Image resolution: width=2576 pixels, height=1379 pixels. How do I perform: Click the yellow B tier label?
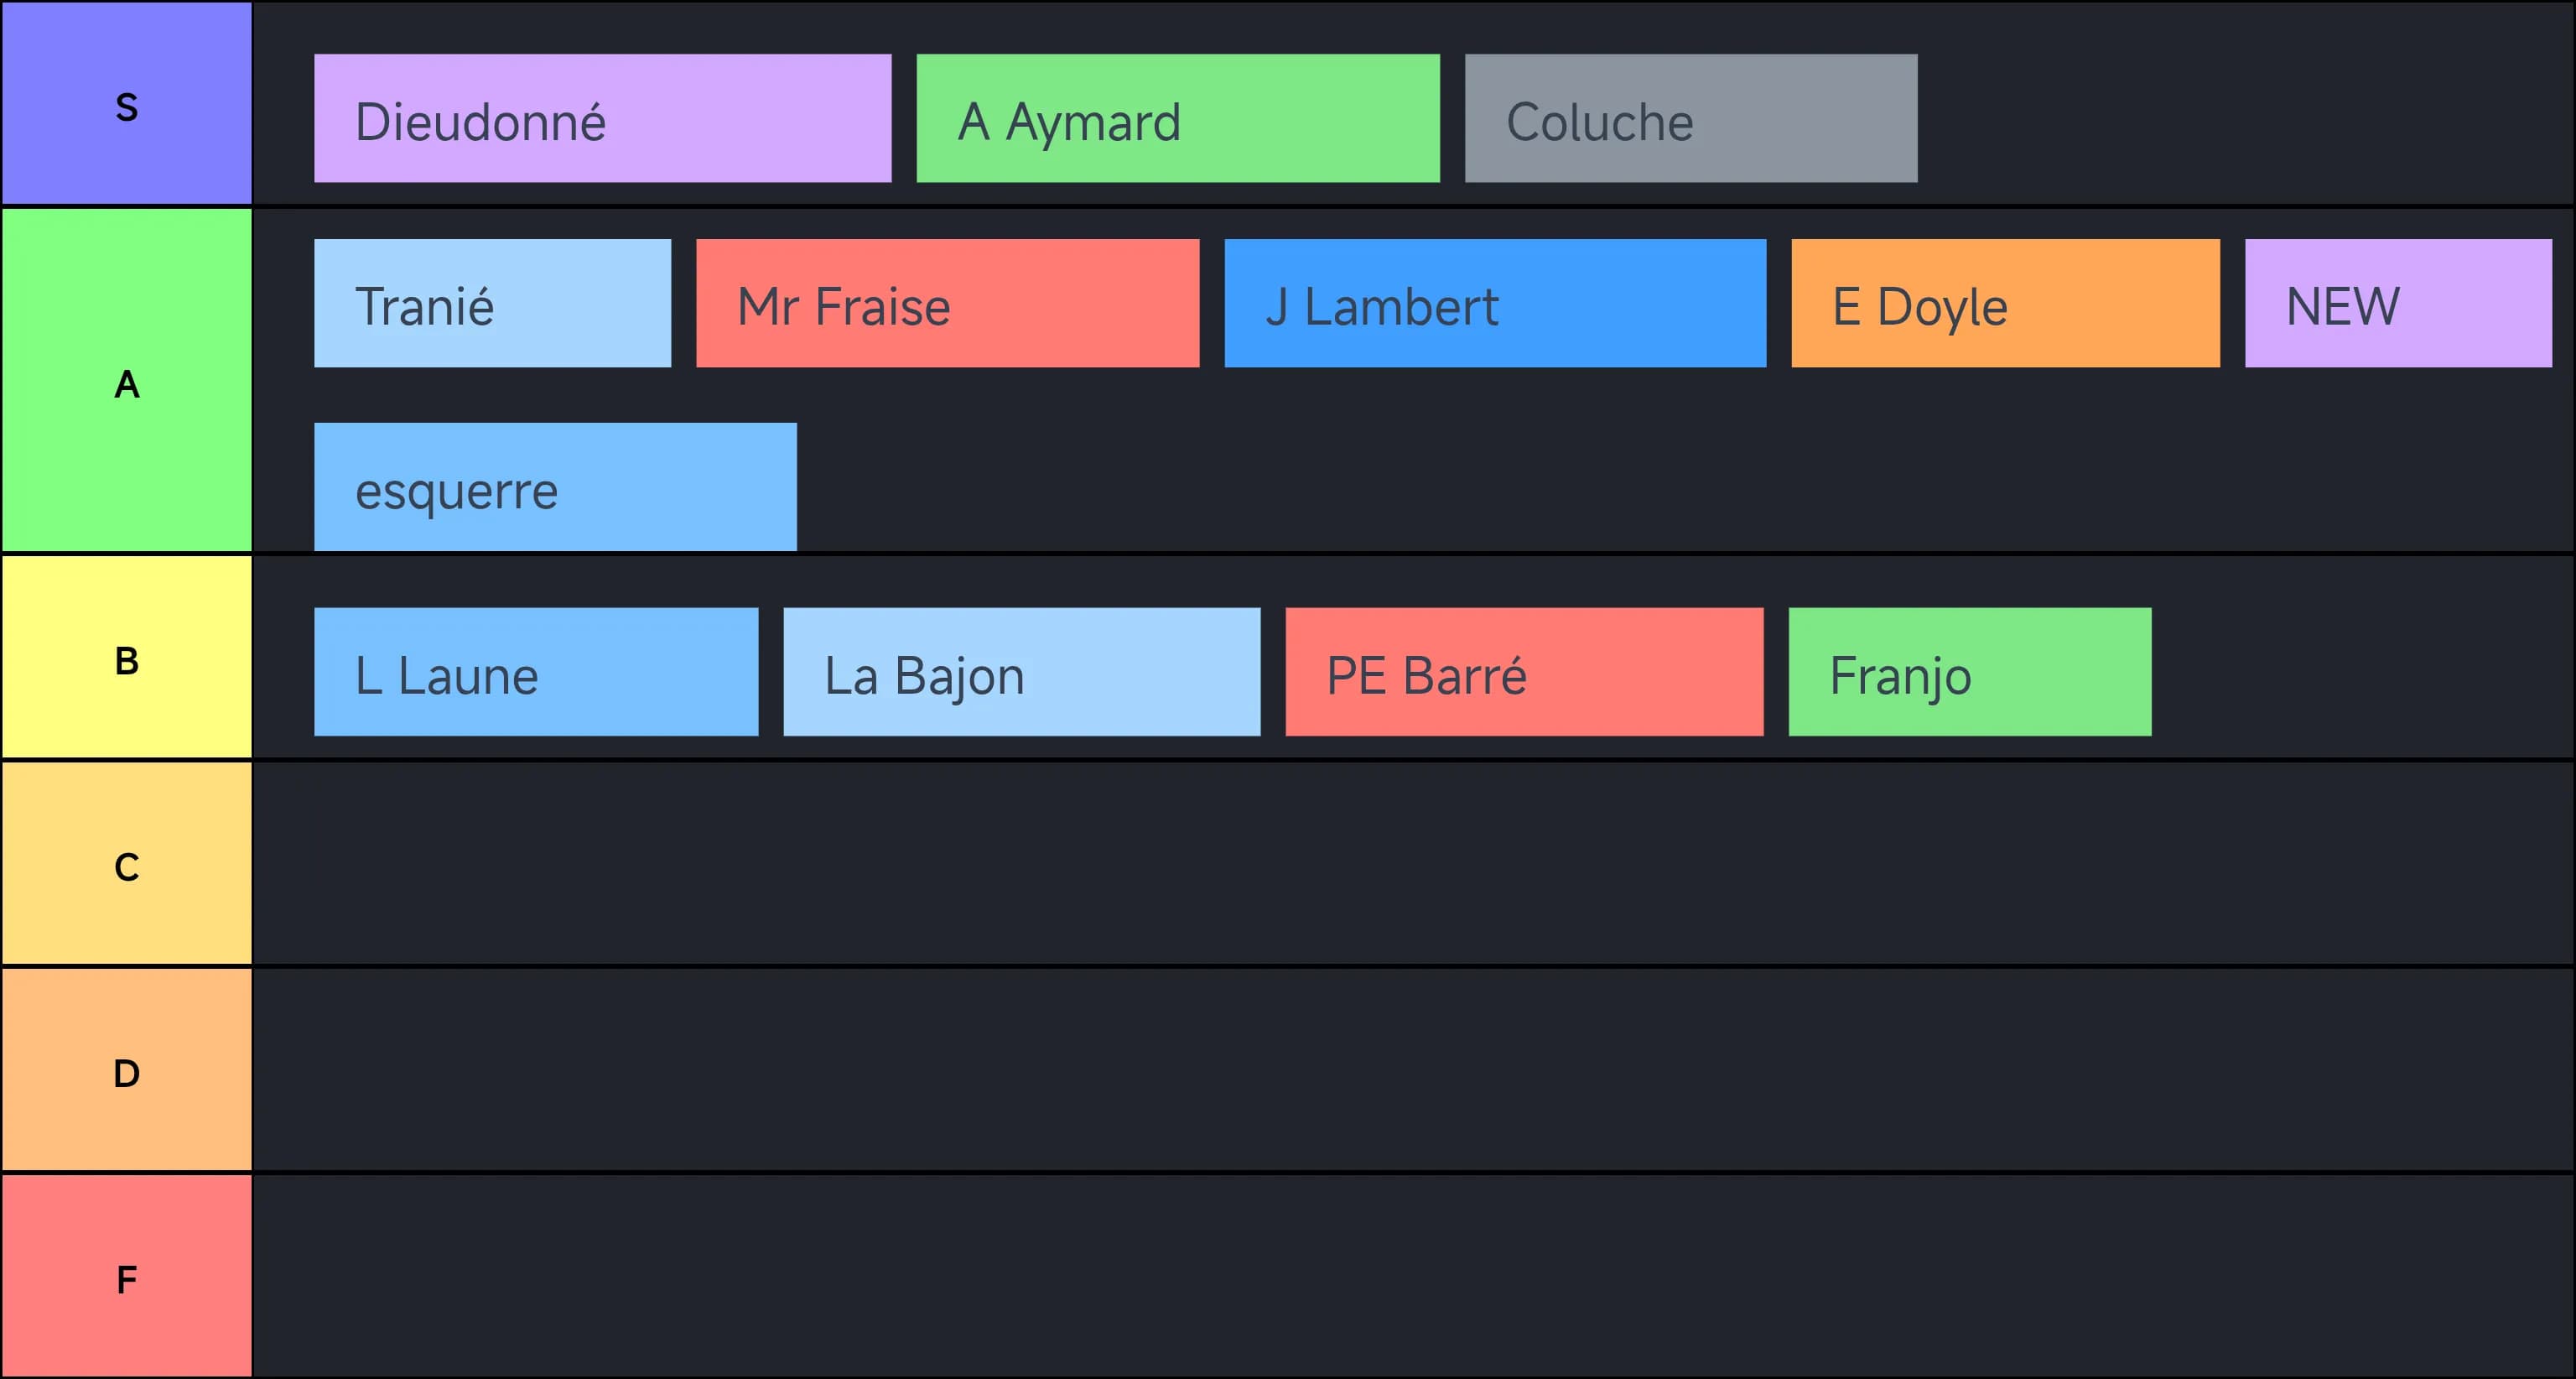[127, 657]
